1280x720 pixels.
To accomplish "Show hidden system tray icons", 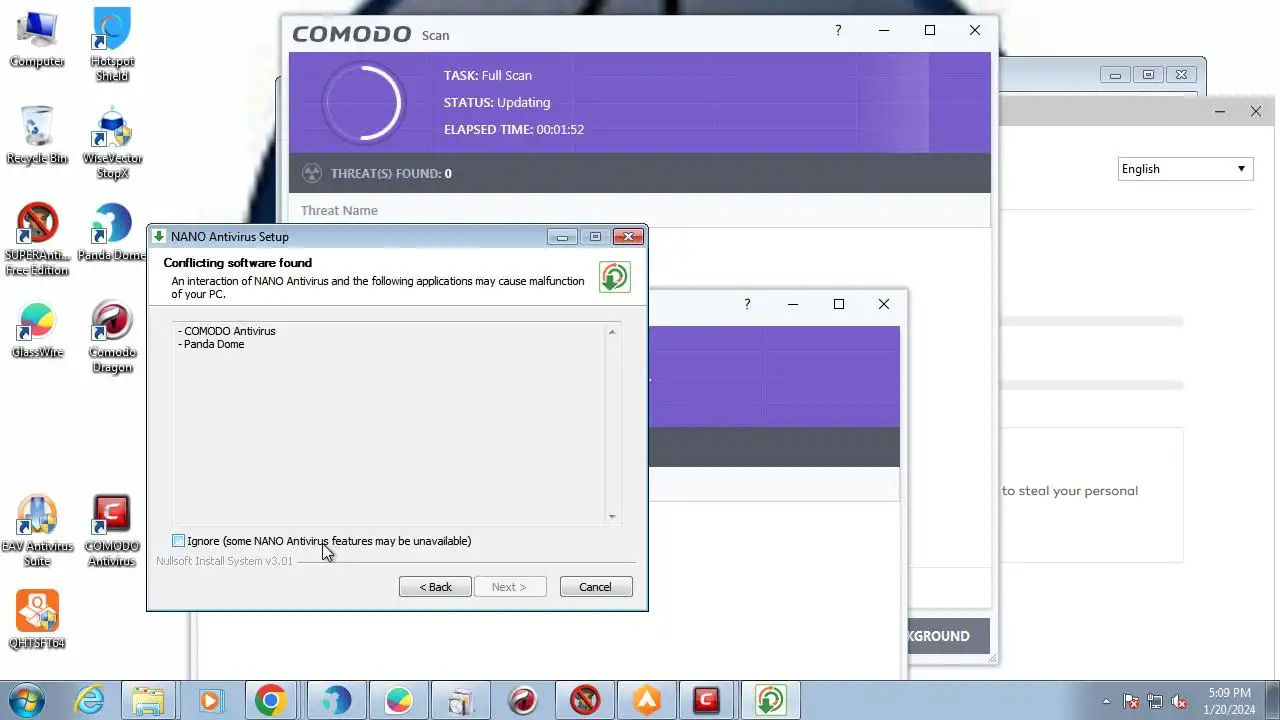I will point(1106,701).
